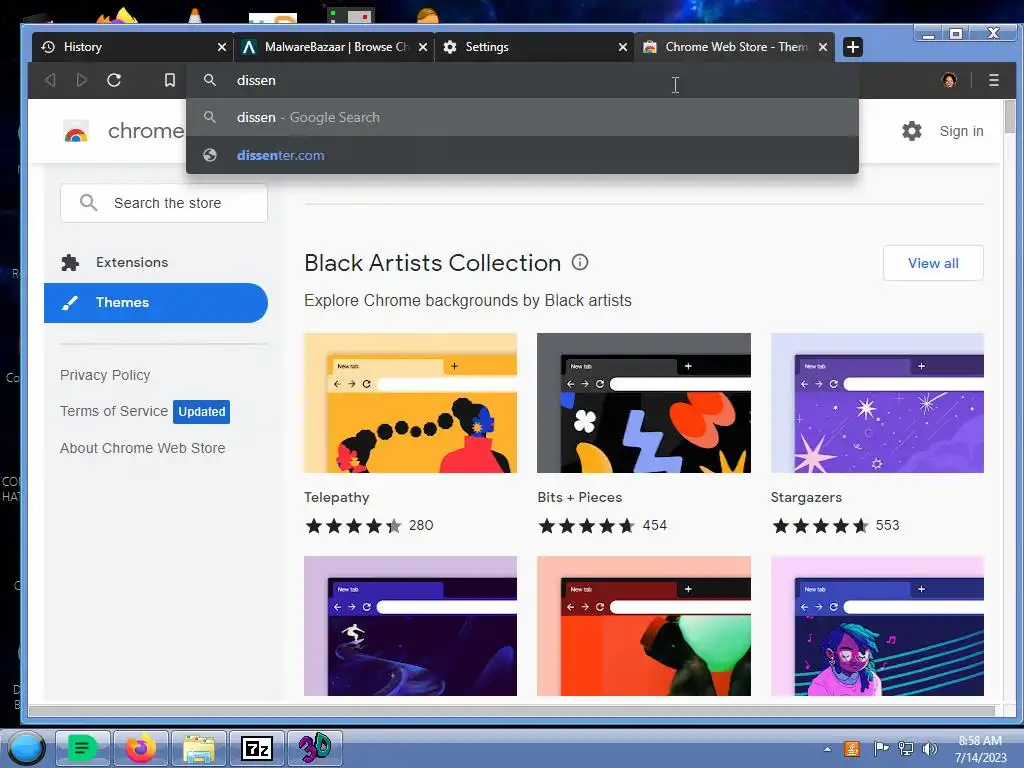The height and width of the screenshot is (768, 1024).
Task: Open the surfer purple theme thumbnail
Action: point(410,626)
